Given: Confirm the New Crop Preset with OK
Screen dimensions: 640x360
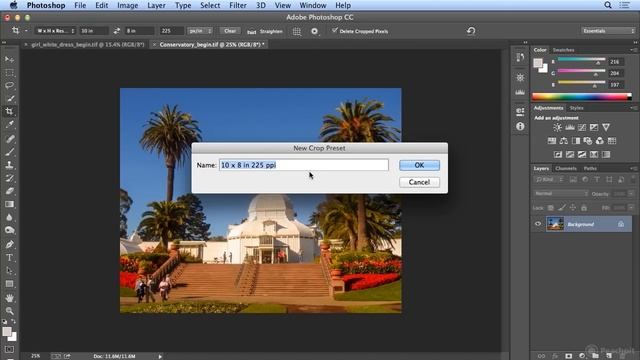Looking at the screenshot, I should click(x=419, y=165).
